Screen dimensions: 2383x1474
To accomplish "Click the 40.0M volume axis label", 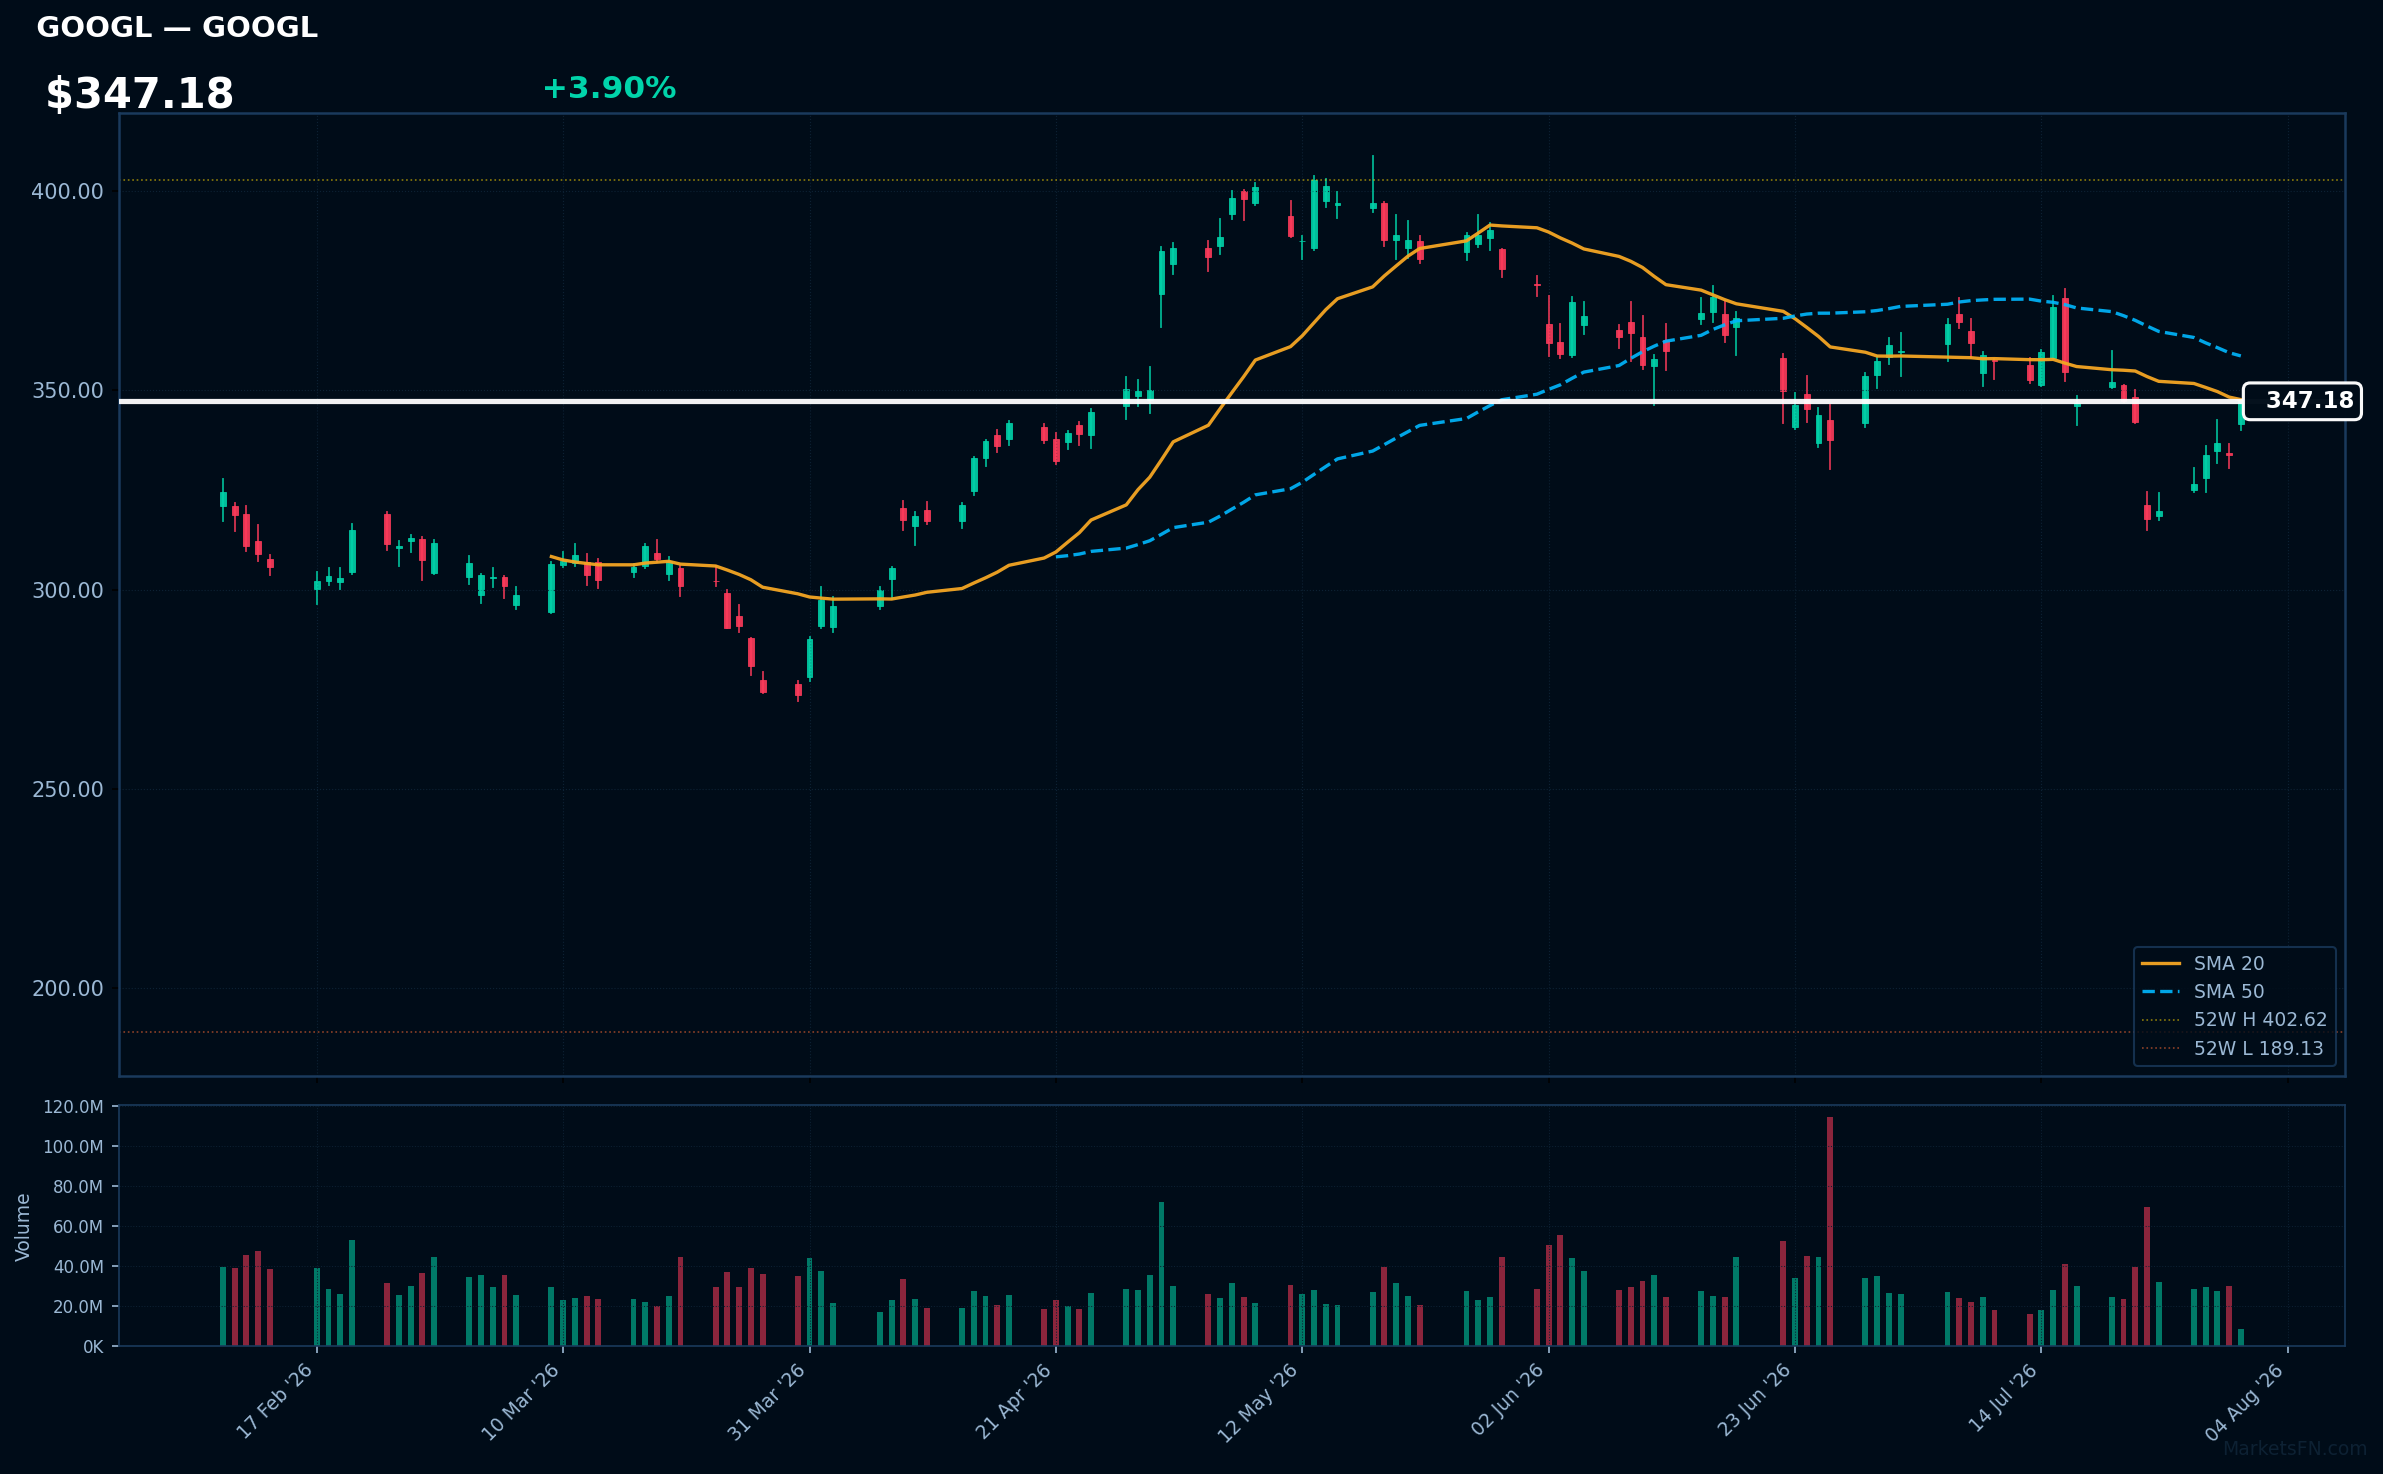I will click(78, 1267).
